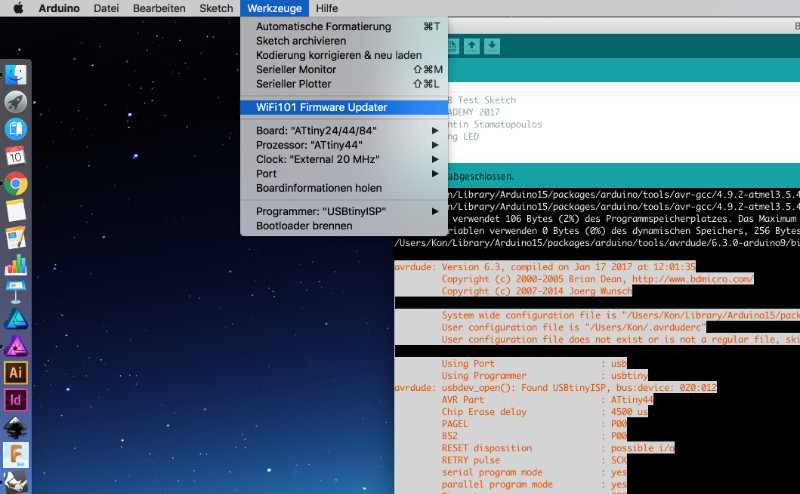The image size is (800, 494).
Task: Open the Apple menu
Action: pos(18,8)
